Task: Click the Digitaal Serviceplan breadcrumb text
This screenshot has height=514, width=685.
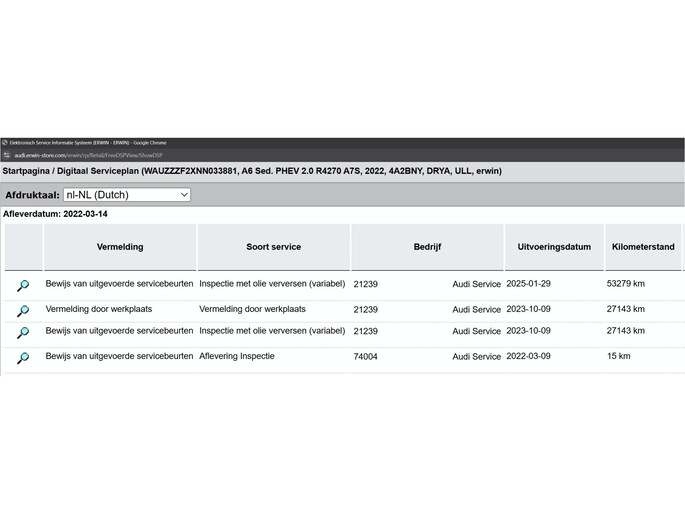Action: pos(101,171)
